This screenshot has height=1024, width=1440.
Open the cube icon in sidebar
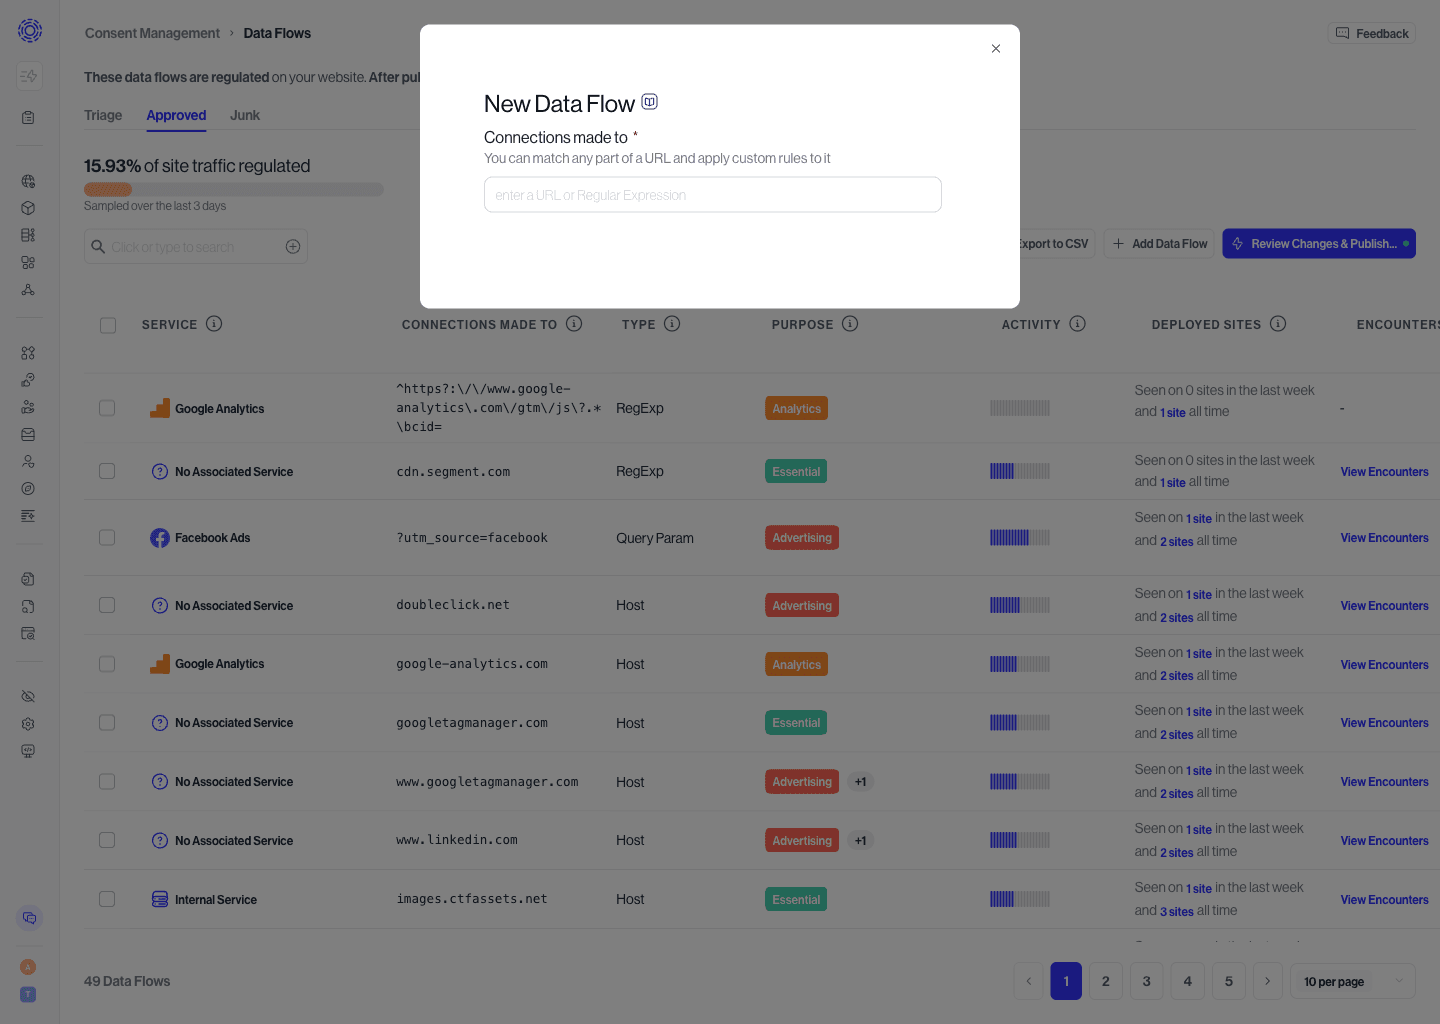point(28,208)
